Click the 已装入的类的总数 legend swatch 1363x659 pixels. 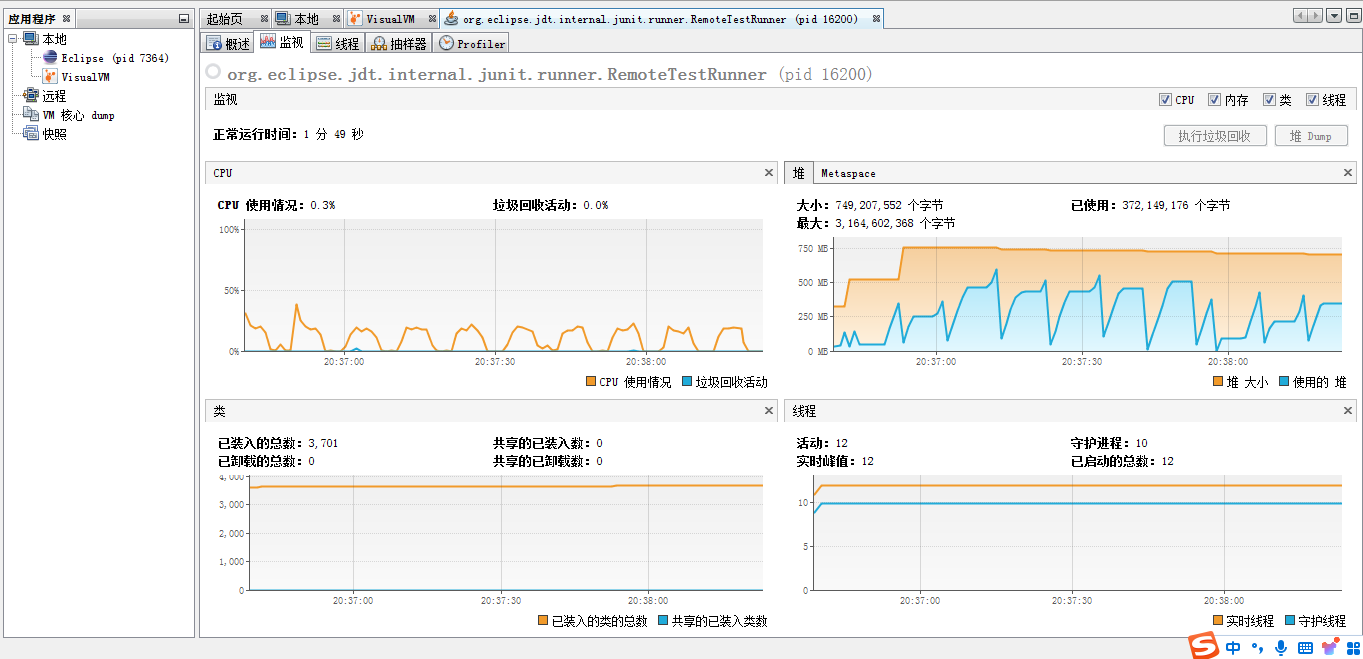[x=543, y=620]
